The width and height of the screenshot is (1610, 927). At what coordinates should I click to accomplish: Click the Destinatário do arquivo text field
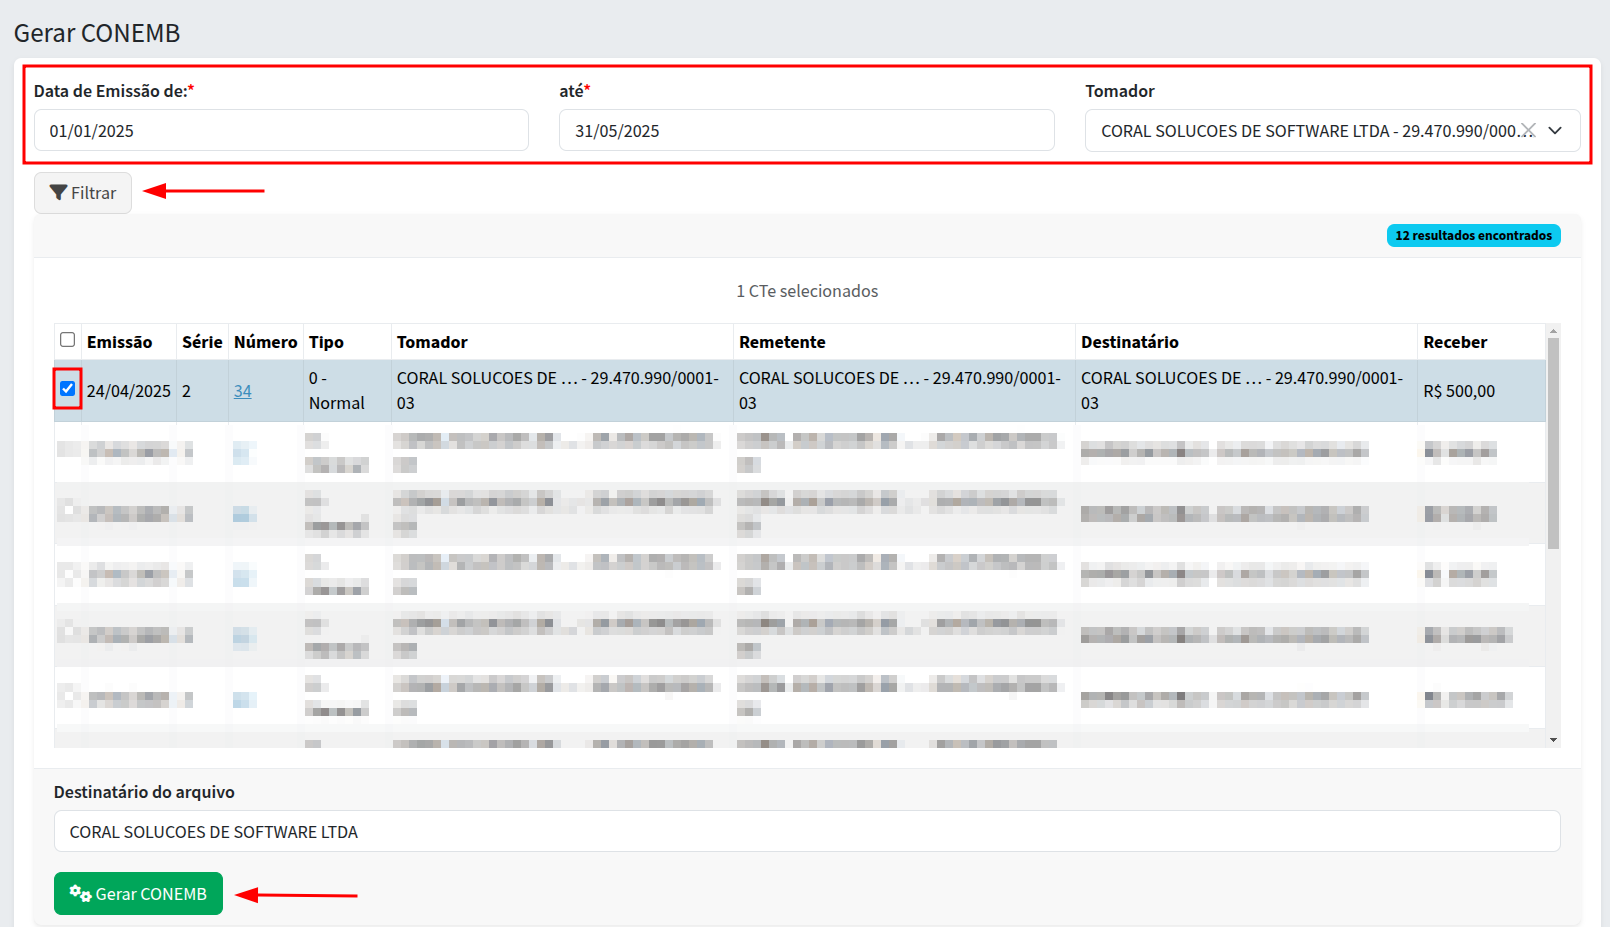(806, 832)
